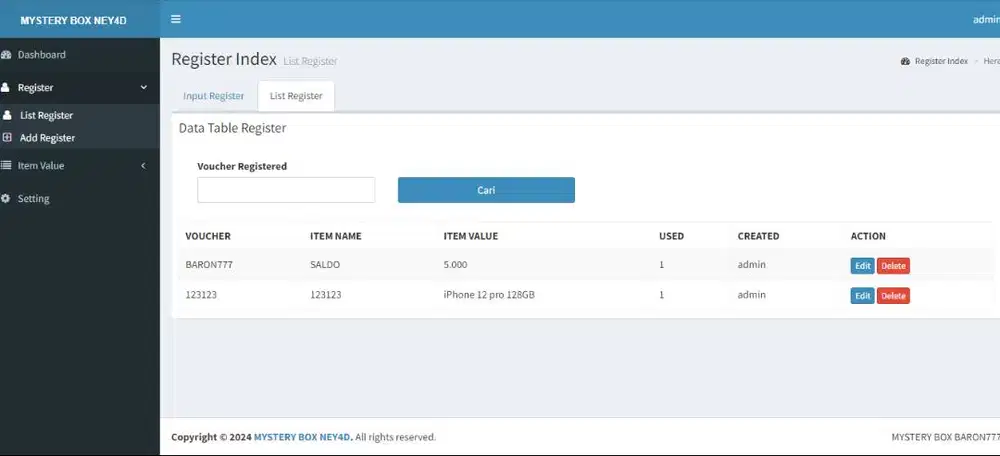Click the Cari search button
This screenshot has width=1000, height=456.
click(486, 190)
